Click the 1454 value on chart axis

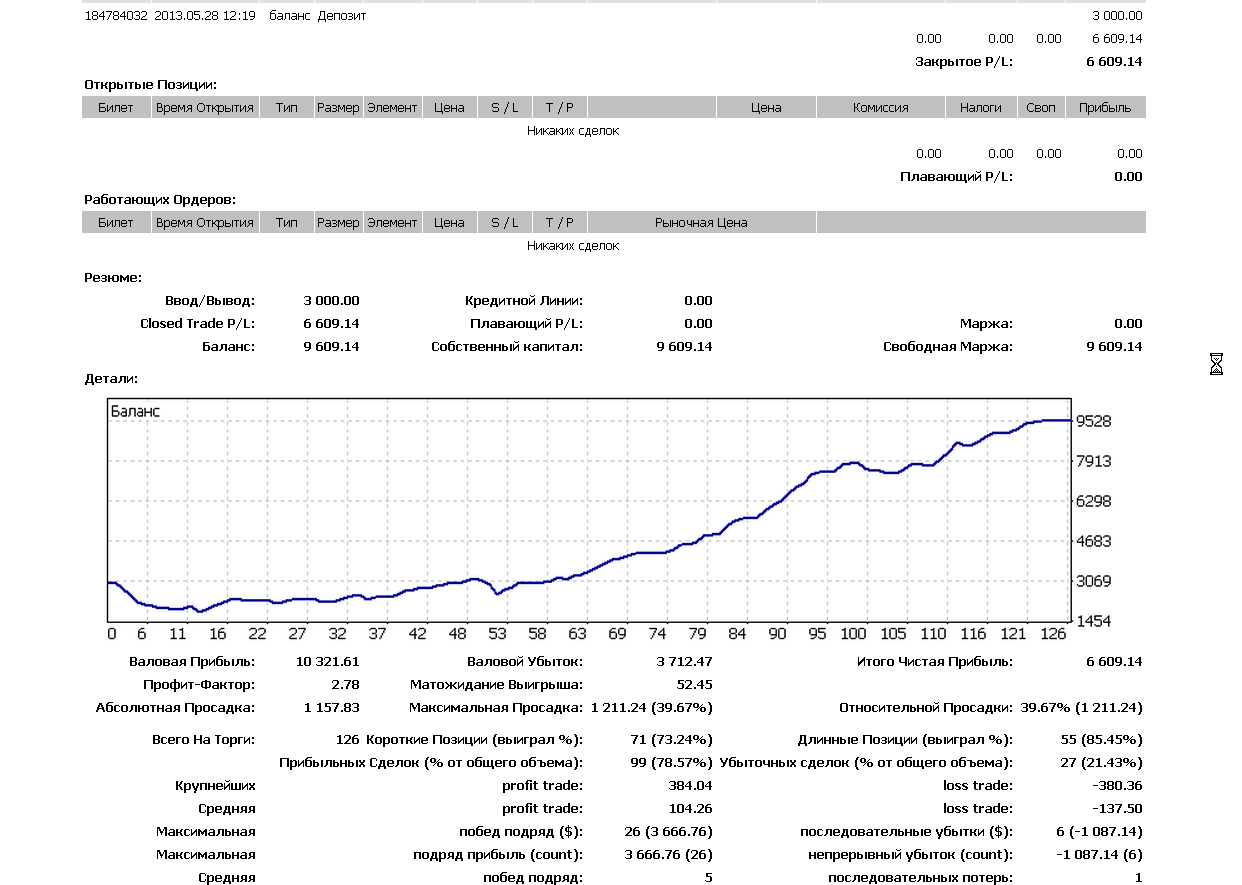click(1093, 621)
